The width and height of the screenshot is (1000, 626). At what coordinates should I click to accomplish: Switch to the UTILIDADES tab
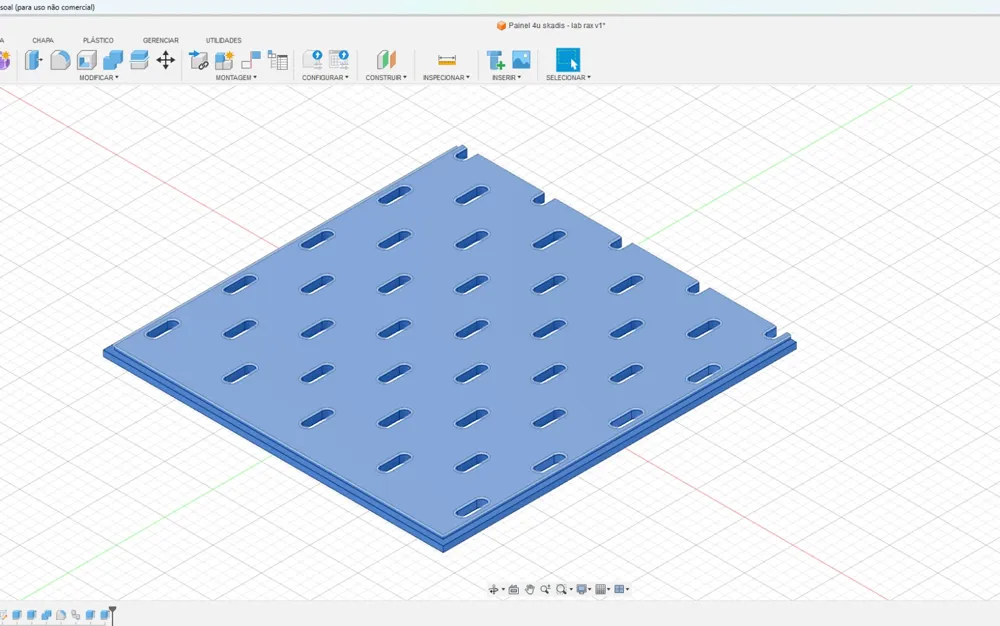224,40
